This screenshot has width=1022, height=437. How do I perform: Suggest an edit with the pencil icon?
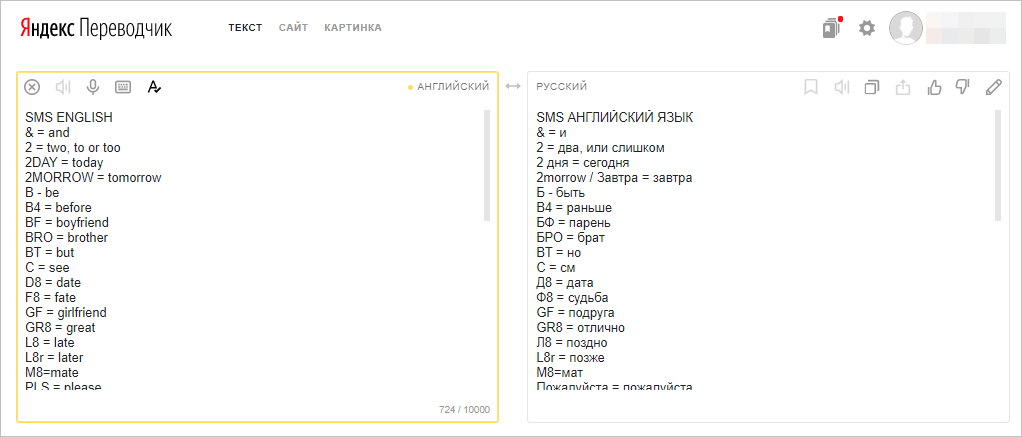click(x=993, y=87)
